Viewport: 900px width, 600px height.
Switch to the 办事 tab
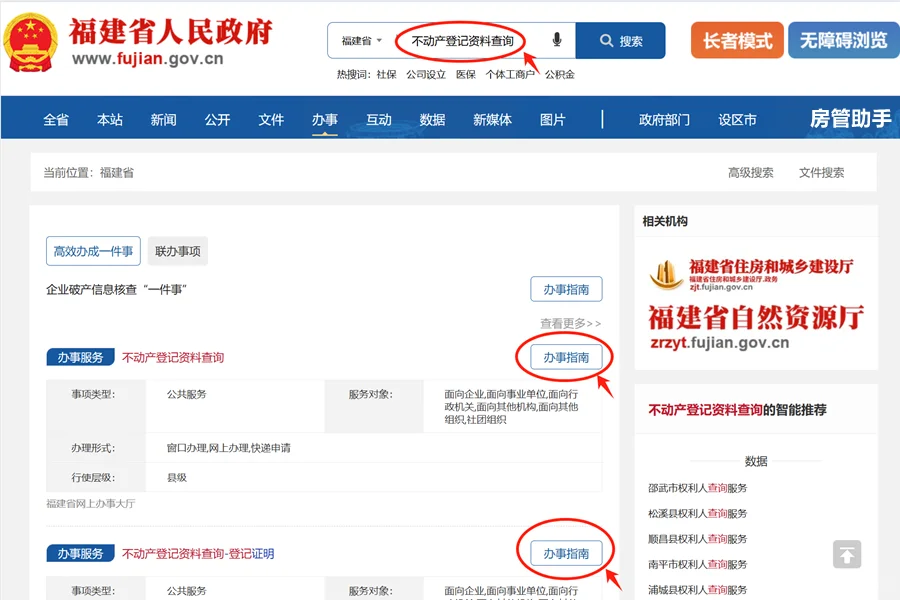[x=325, y=119]
